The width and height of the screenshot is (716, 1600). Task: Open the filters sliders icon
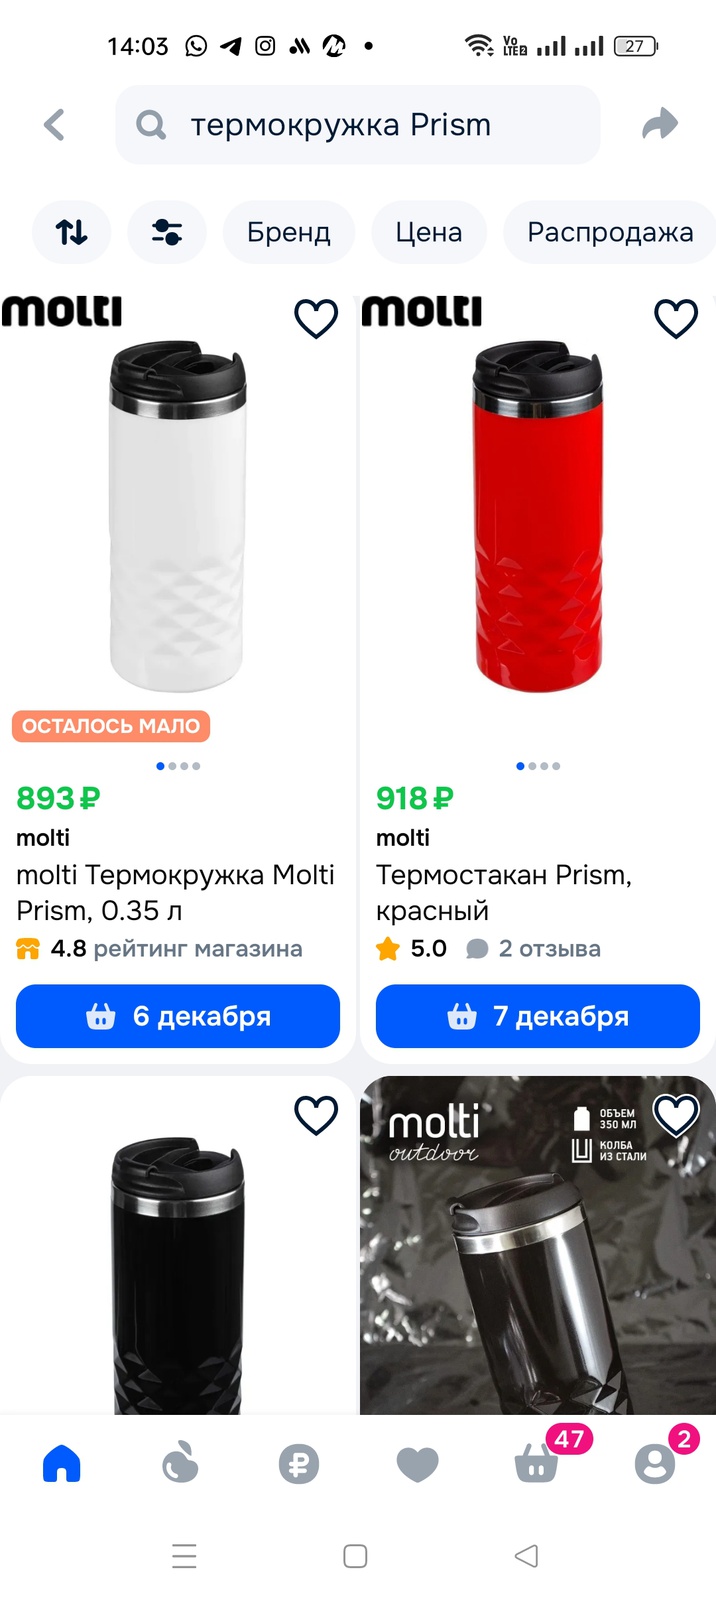[166, 232]
